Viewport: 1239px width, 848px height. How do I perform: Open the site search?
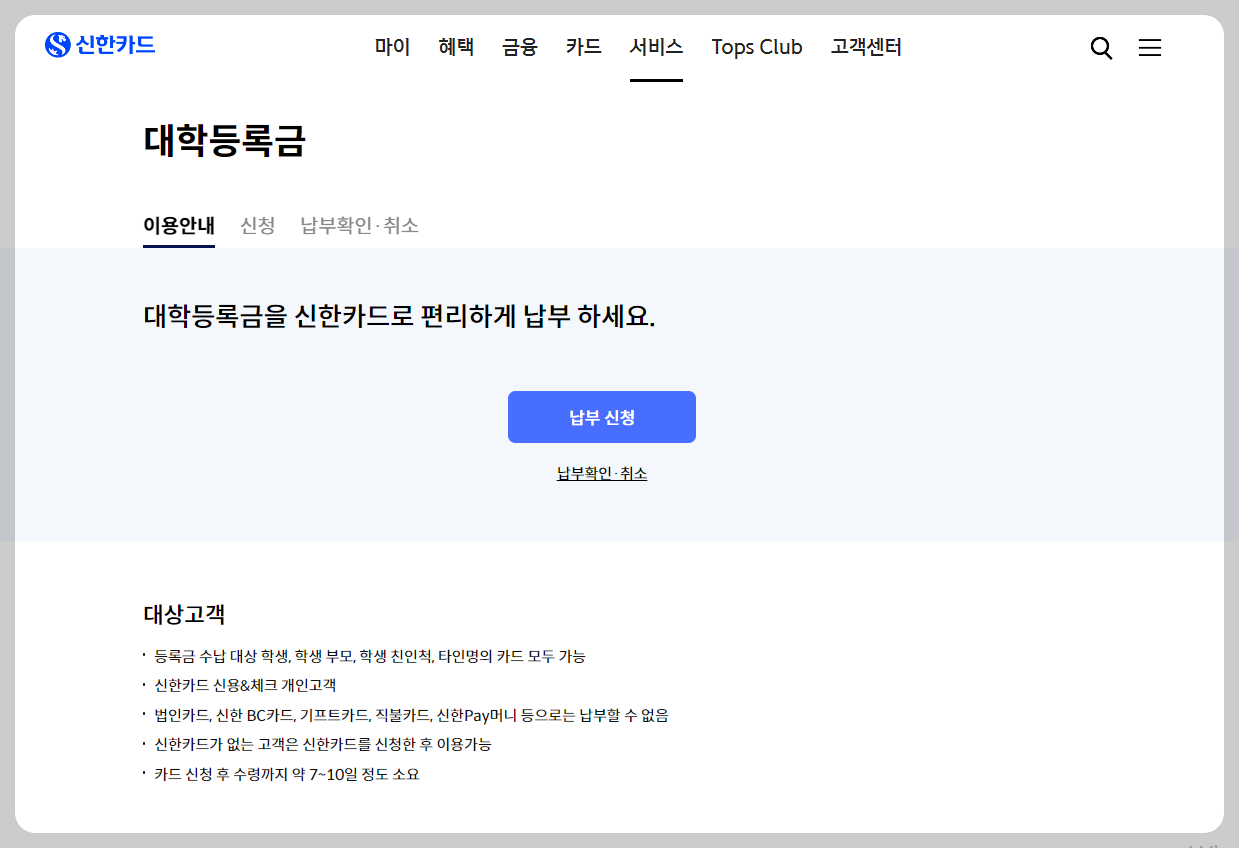point(1101,47)
